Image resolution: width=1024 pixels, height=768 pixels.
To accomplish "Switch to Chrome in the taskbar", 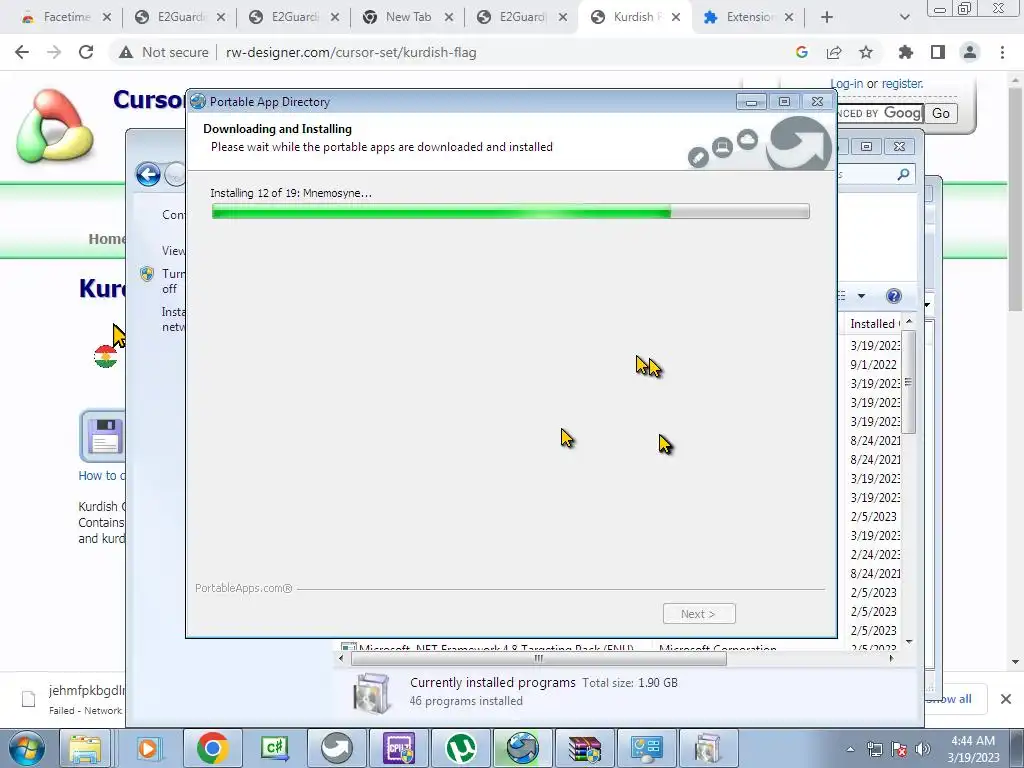I will pyautogui.click(x=212, y=748).
